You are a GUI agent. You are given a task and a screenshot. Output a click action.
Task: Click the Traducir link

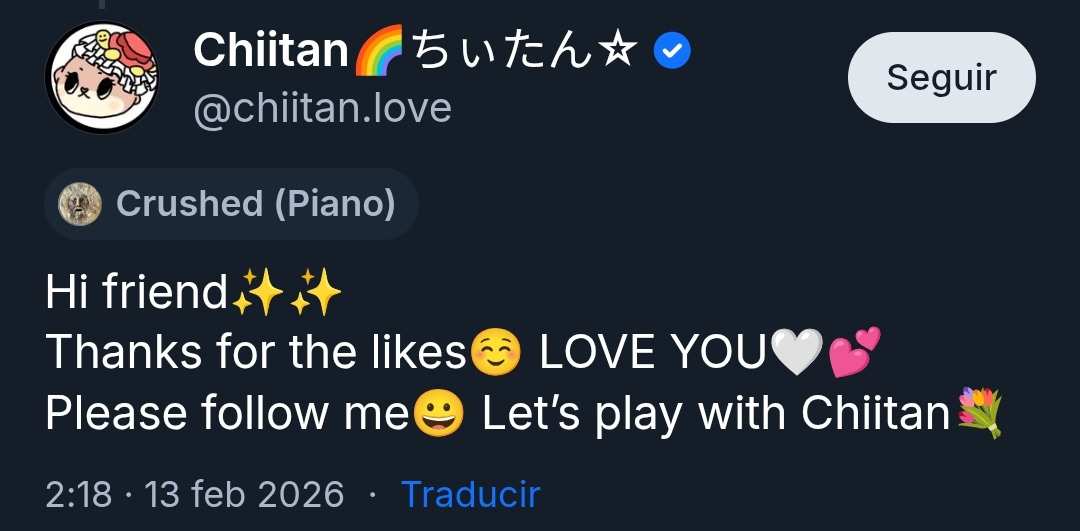pos(470,494)
